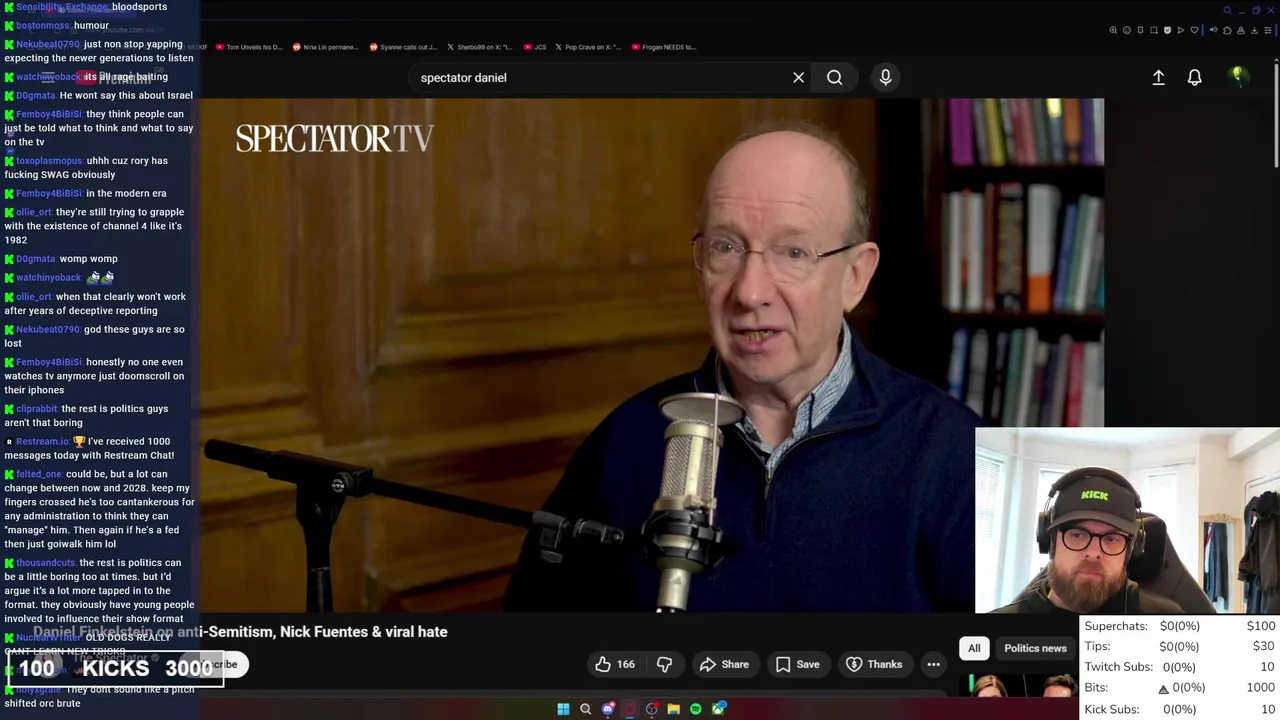Clear the YouTube search field text
The image size is (1280, 720).
tap(798, 77)
